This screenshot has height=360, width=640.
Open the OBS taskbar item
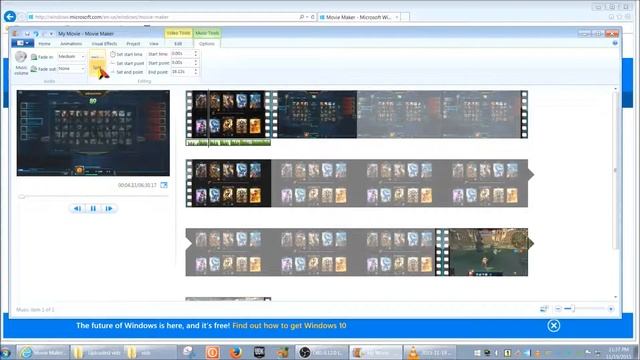322,353
